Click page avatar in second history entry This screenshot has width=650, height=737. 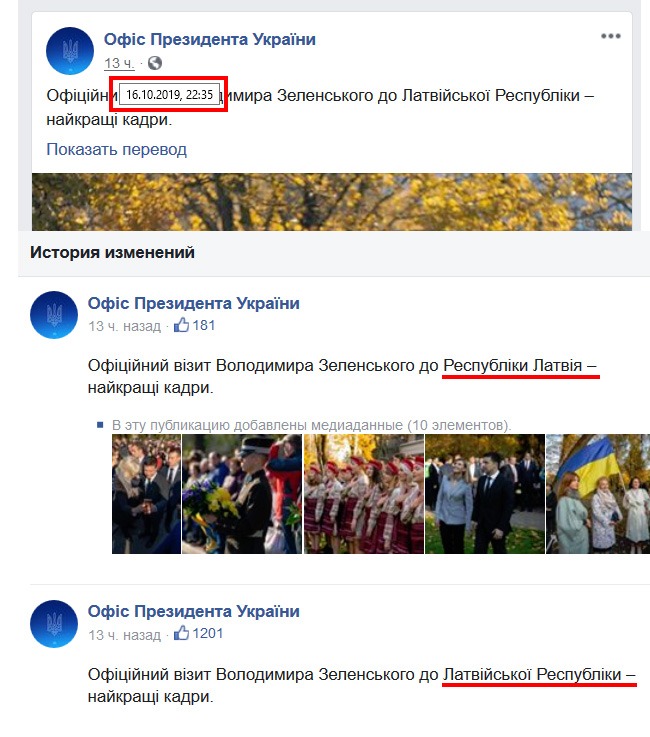pyautogui.click(x=54, y=624)
